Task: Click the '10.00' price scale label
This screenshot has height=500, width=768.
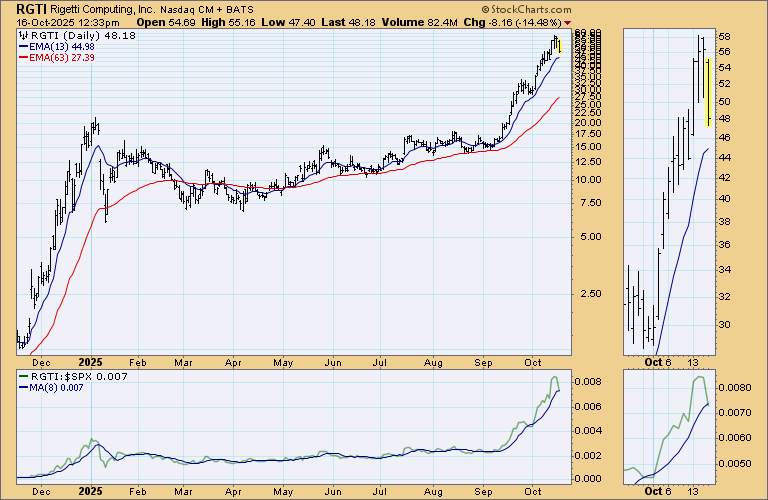Action: (x=588, y=180)
